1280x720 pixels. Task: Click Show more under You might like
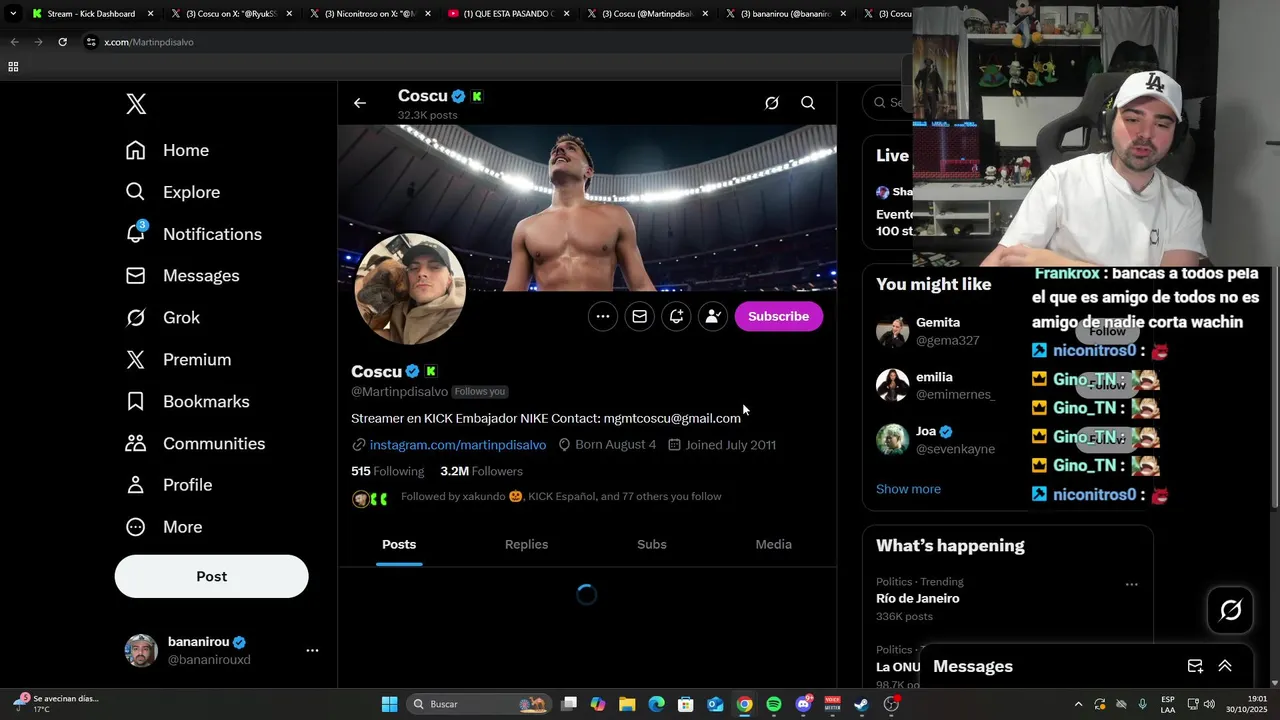(908, 489)
